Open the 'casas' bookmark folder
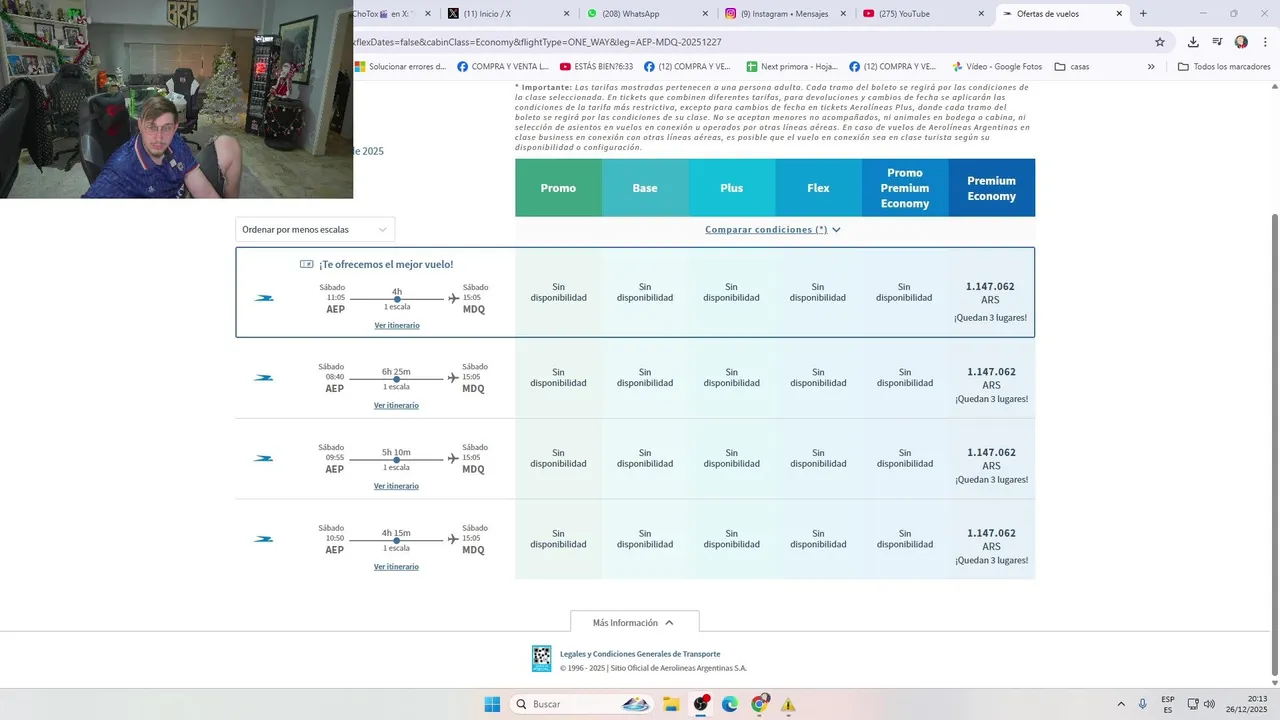Image resolution: width=1280 pixels, height=720 pixels. click(1072, 67)
